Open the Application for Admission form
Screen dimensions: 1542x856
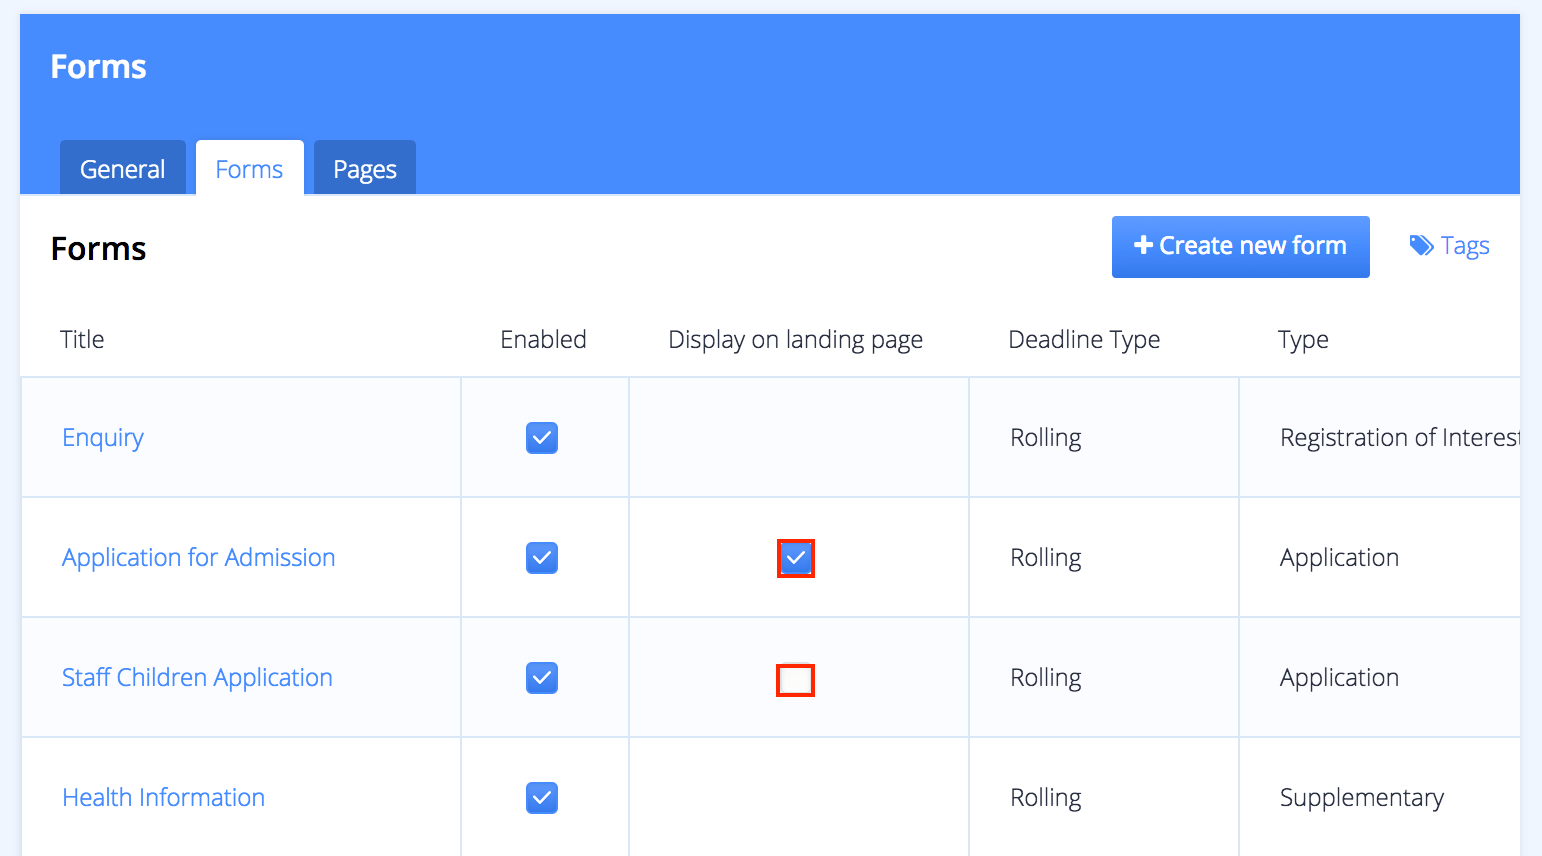(198, 558)
